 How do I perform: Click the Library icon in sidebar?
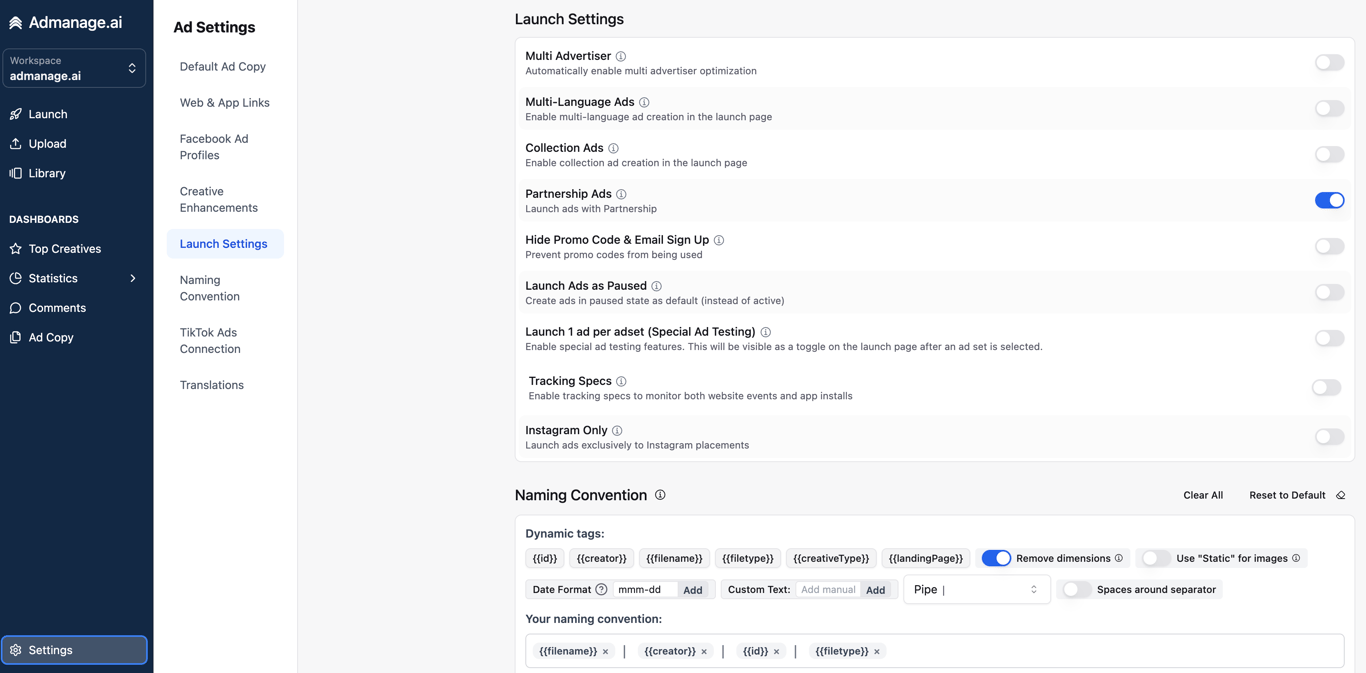pyautogui.click(x=16, y=173)
